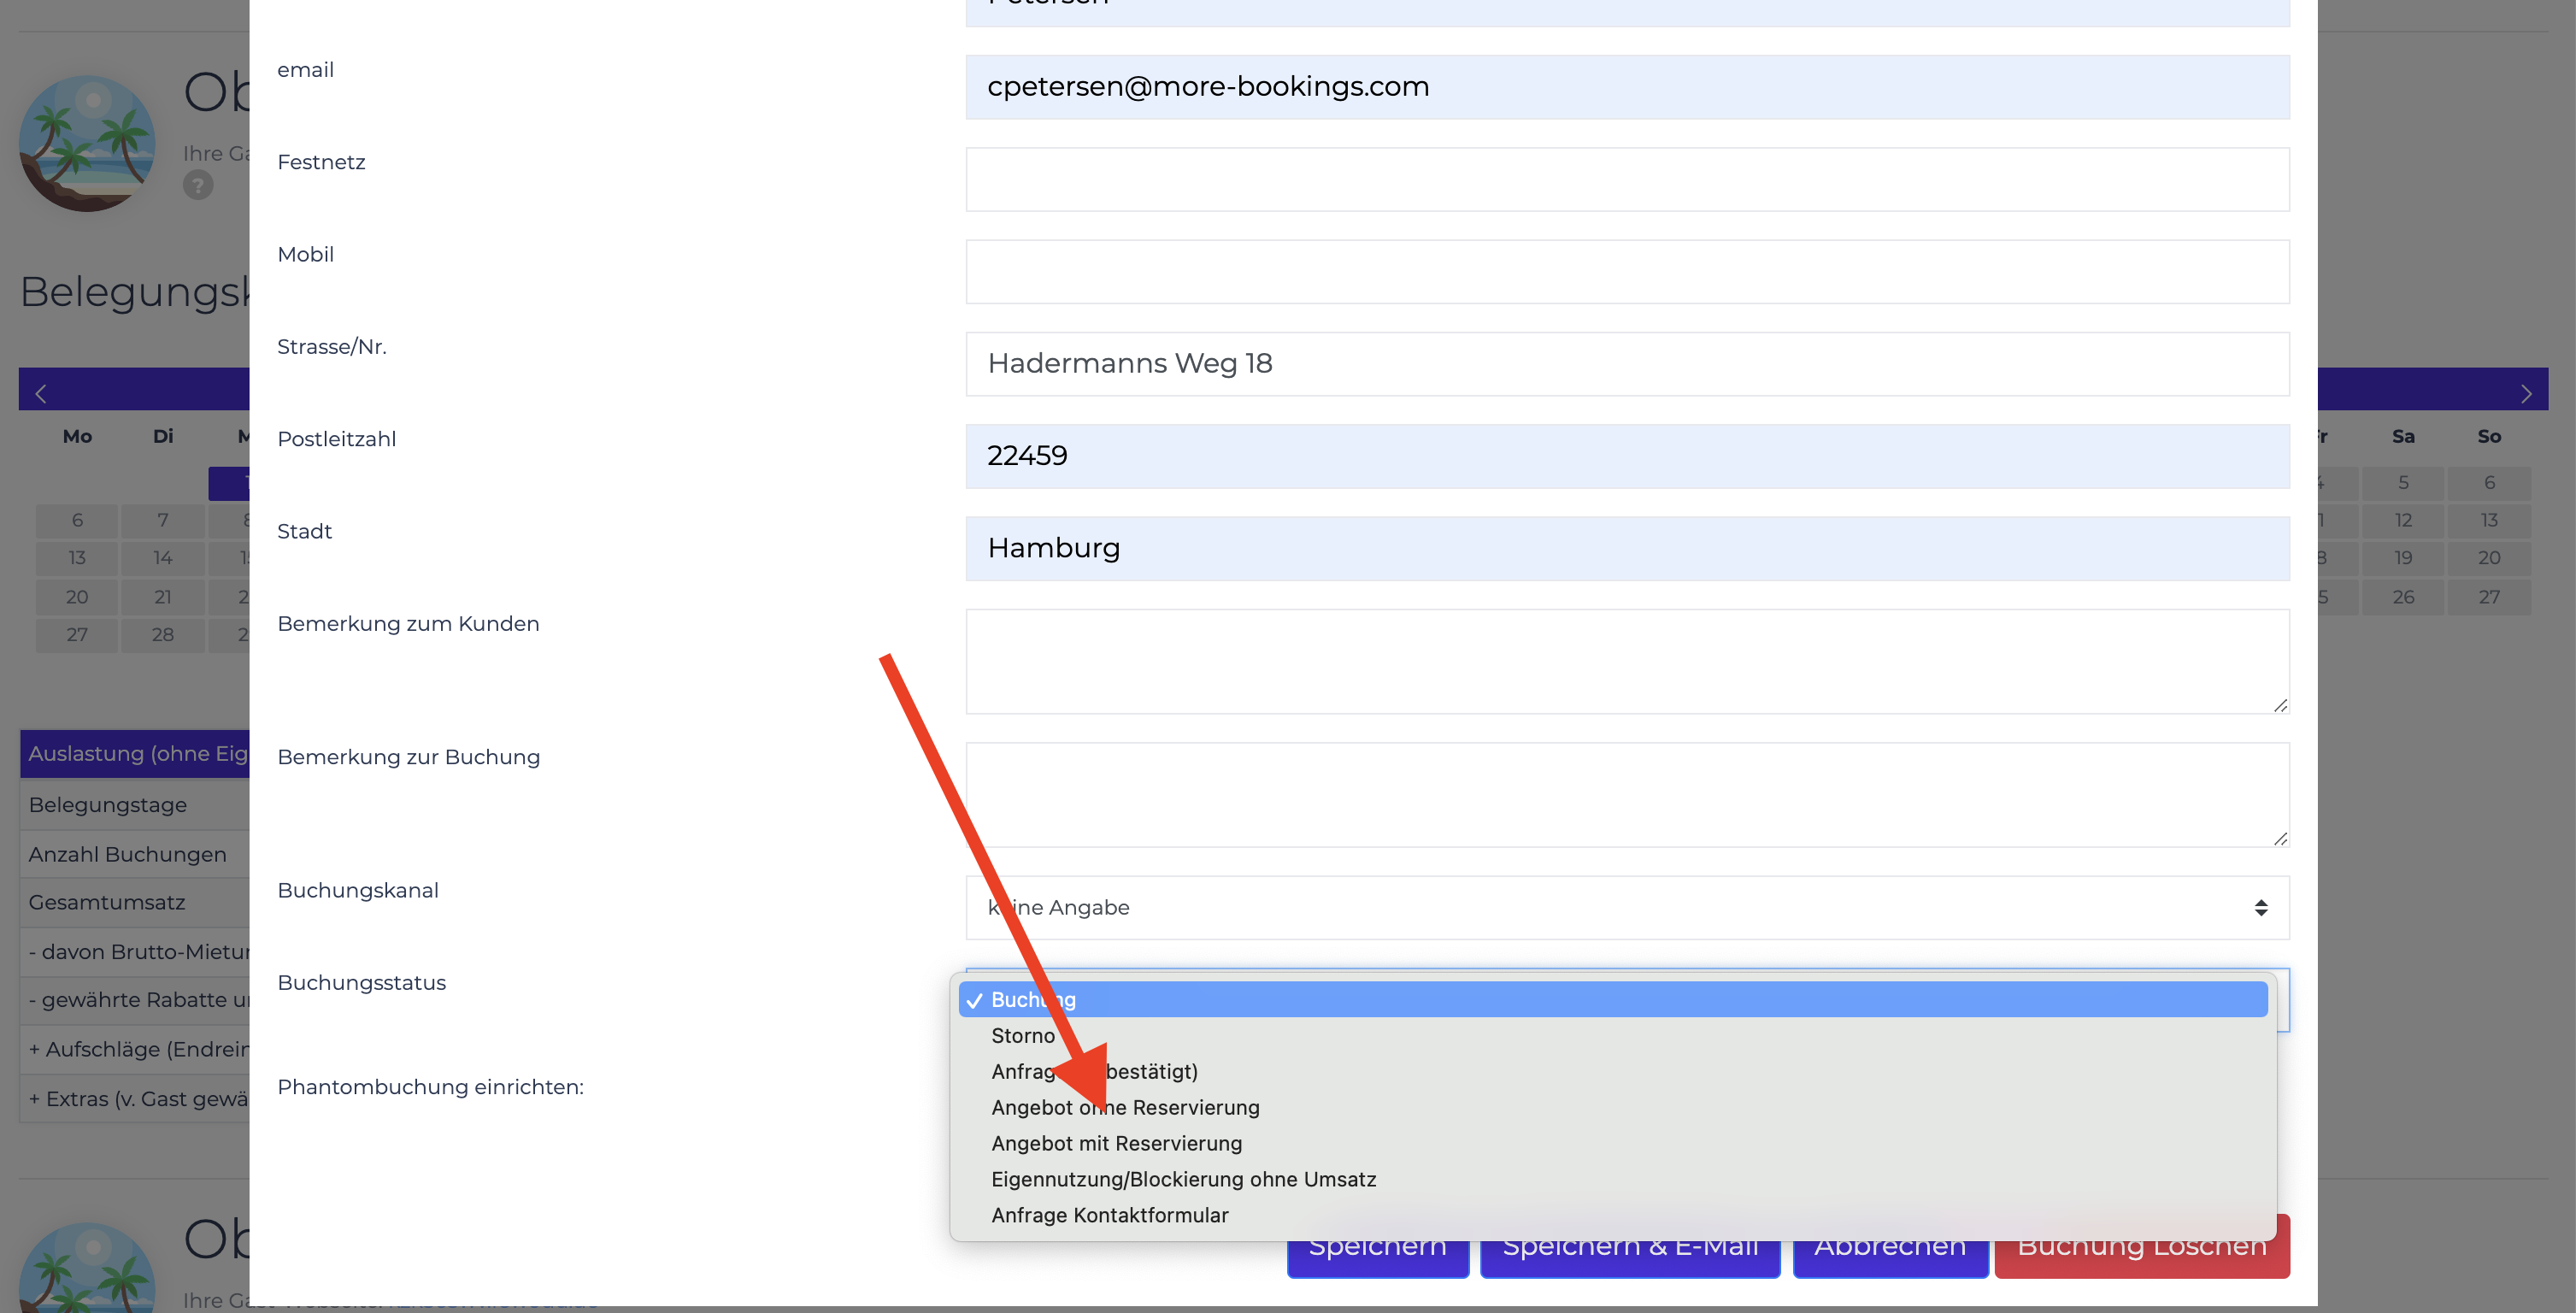The image size is (2576, 1313).
Task: Click the Auslastung table header
Action: click(135, 754)
